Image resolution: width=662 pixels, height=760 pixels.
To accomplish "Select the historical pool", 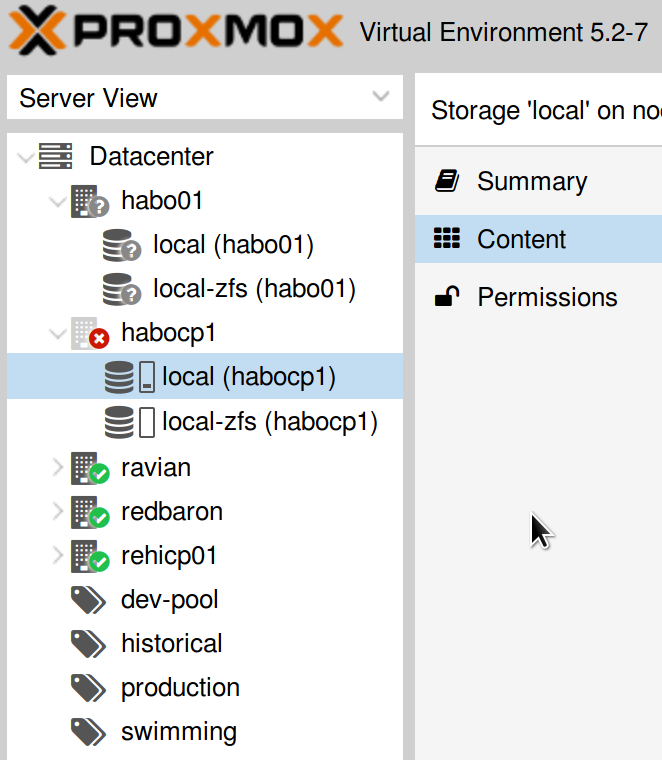I will [172, 644].
